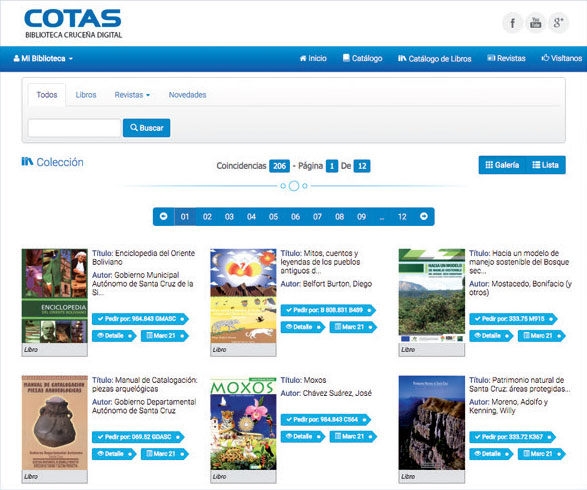The width and height of the screenshot is (587, 490).
Task: Open Enciclopedia del Oriente Boliviano cover thumbnail
Action: tap(55, 296)
